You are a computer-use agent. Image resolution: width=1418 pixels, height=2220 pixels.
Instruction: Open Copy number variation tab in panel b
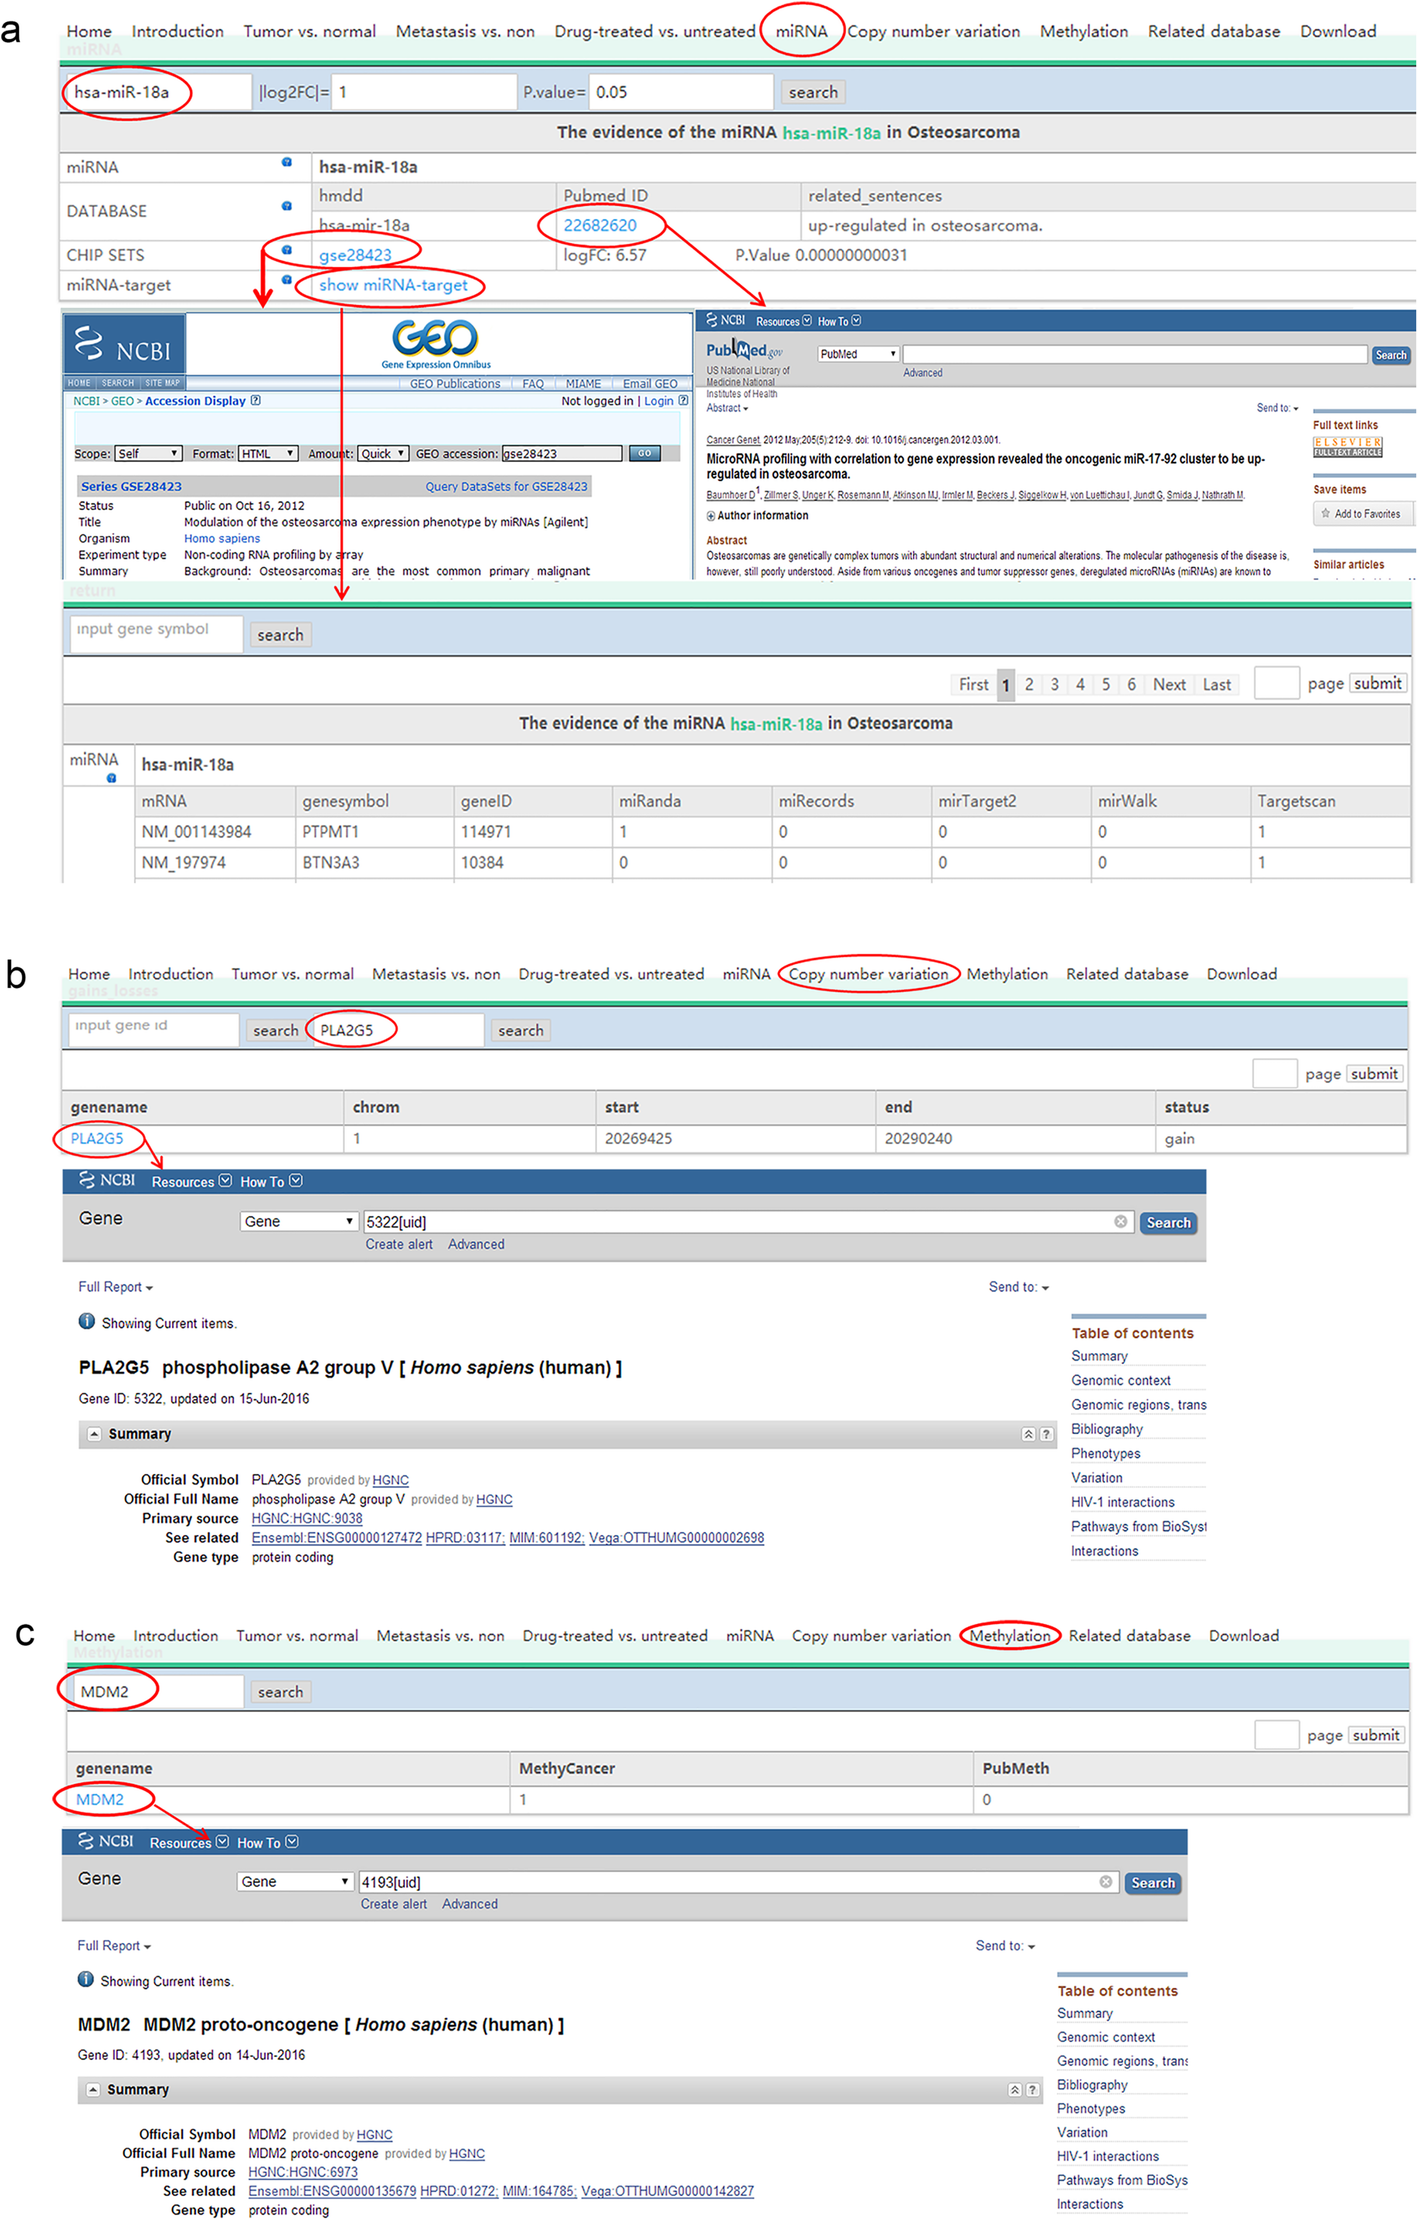pos(868,974)
